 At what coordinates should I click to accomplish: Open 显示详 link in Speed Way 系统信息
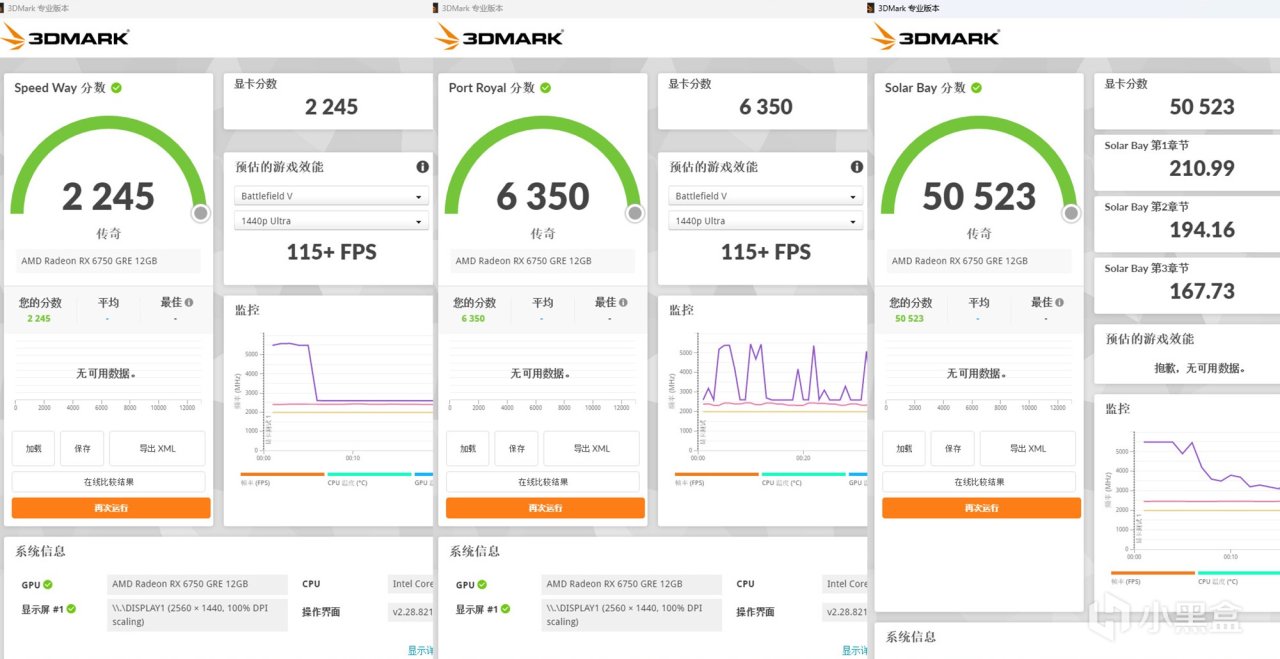tap(421, 650)
